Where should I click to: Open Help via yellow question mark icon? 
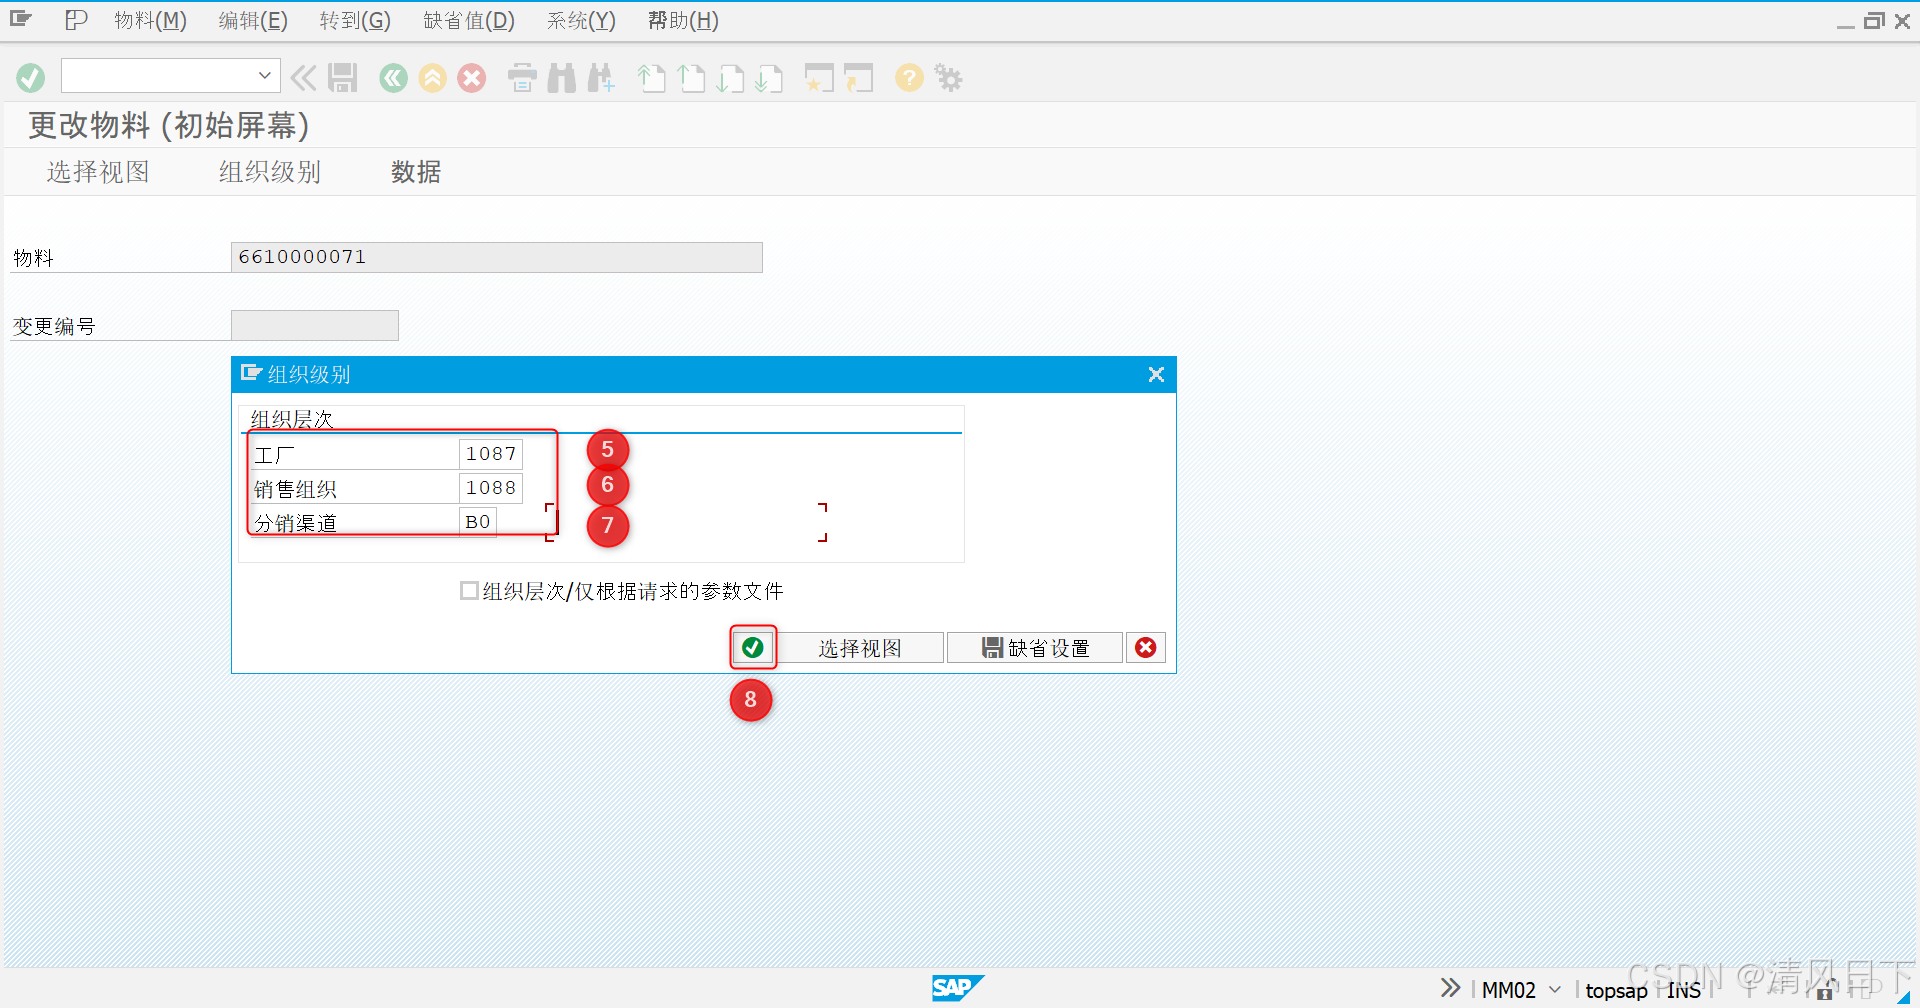[x=909, y=78]
